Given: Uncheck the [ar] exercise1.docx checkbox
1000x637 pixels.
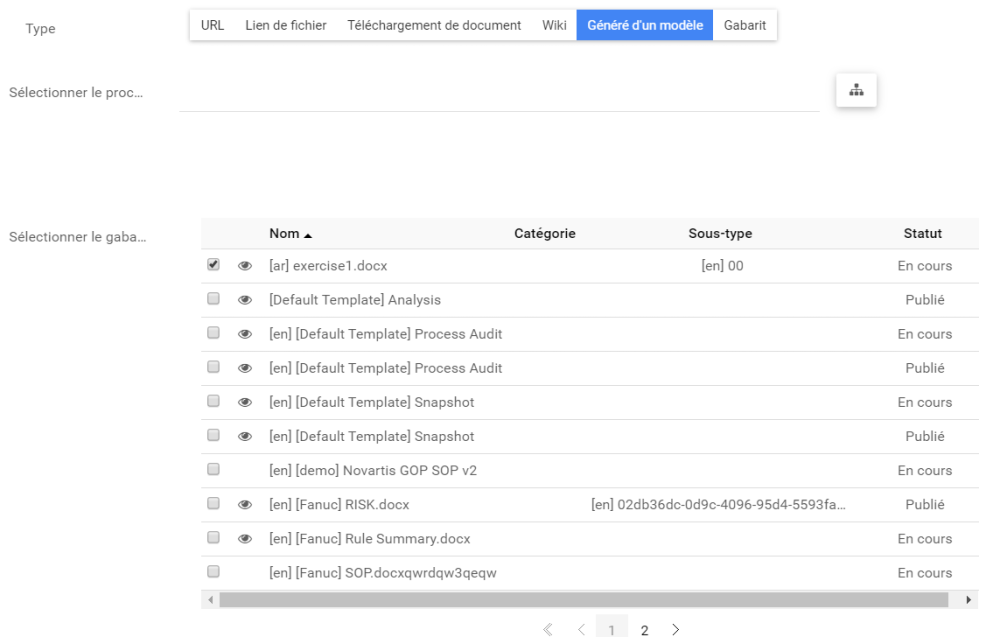Looking at the screenshot, I should tap(213, 266).
